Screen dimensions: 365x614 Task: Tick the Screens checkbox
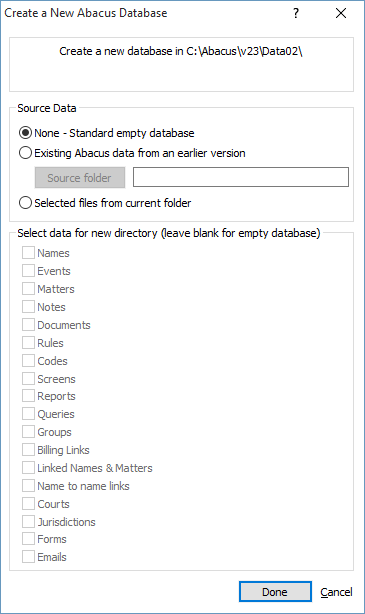(28, 379)
